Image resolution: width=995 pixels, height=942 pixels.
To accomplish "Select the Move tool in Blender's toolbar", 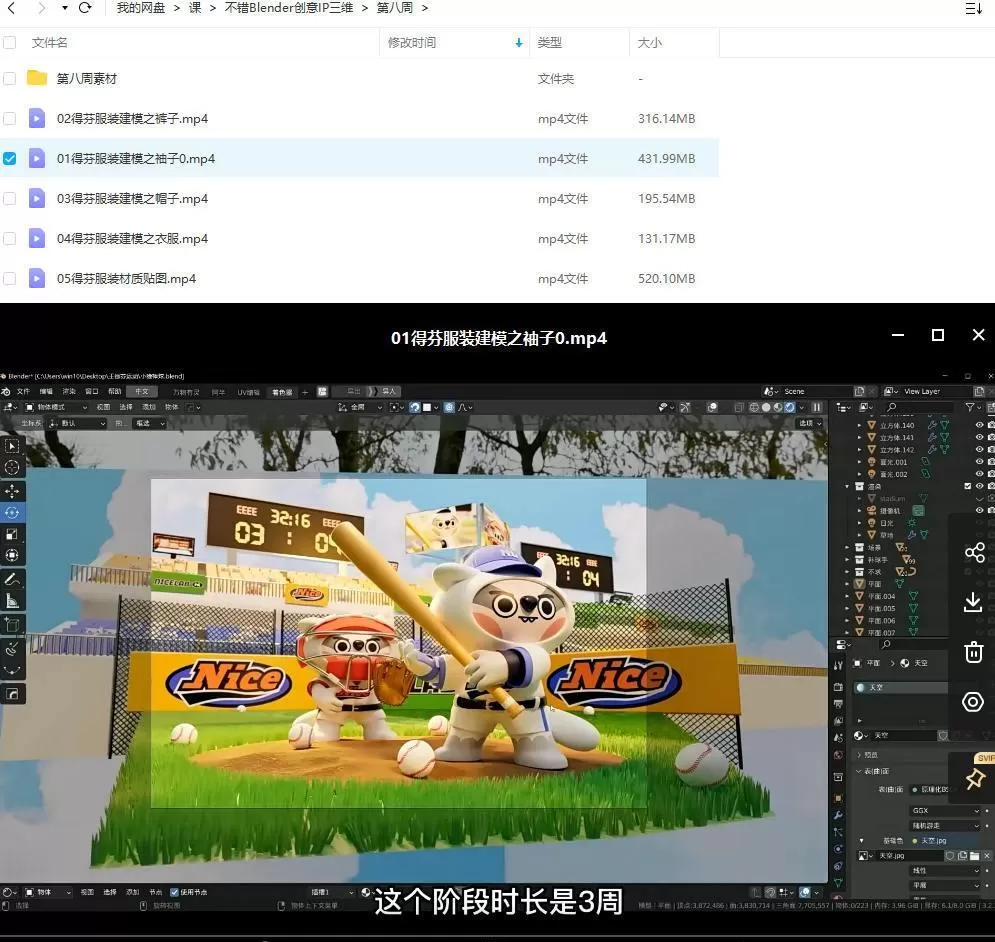I will pyautogui.click(x=12, y=492).
